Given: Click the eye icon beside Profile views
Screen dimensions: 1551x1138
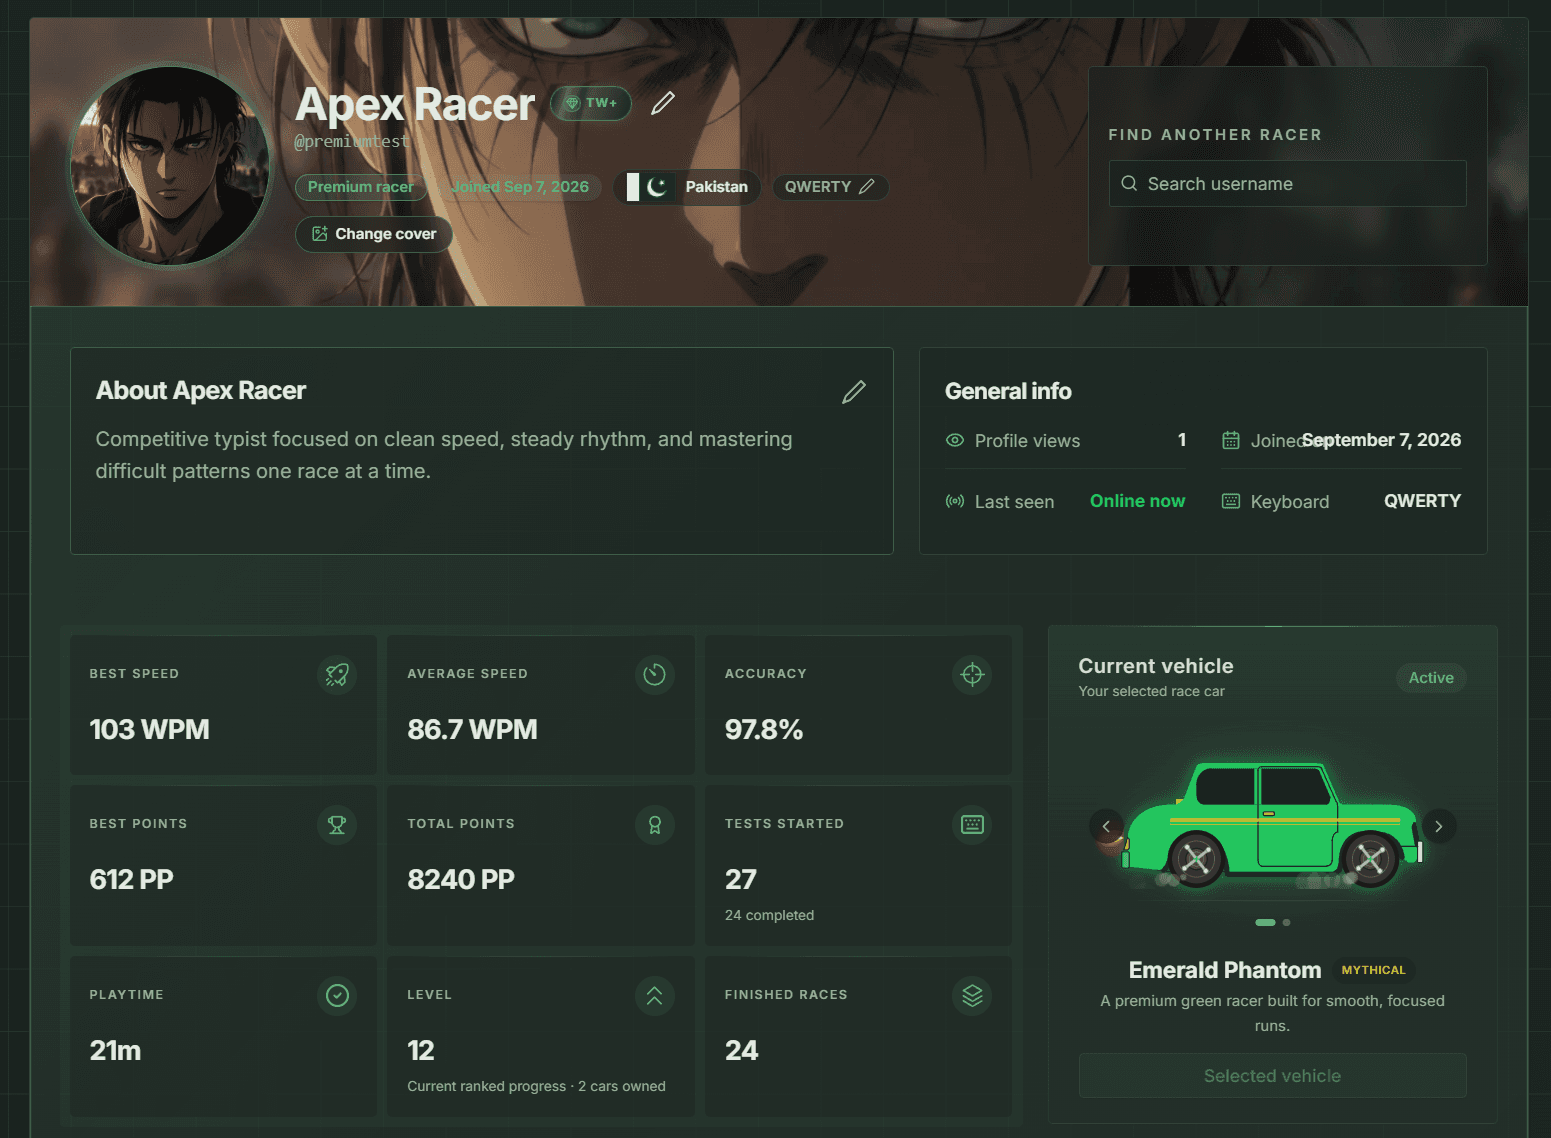Looking at the screenshot, I should coord(955,440).
